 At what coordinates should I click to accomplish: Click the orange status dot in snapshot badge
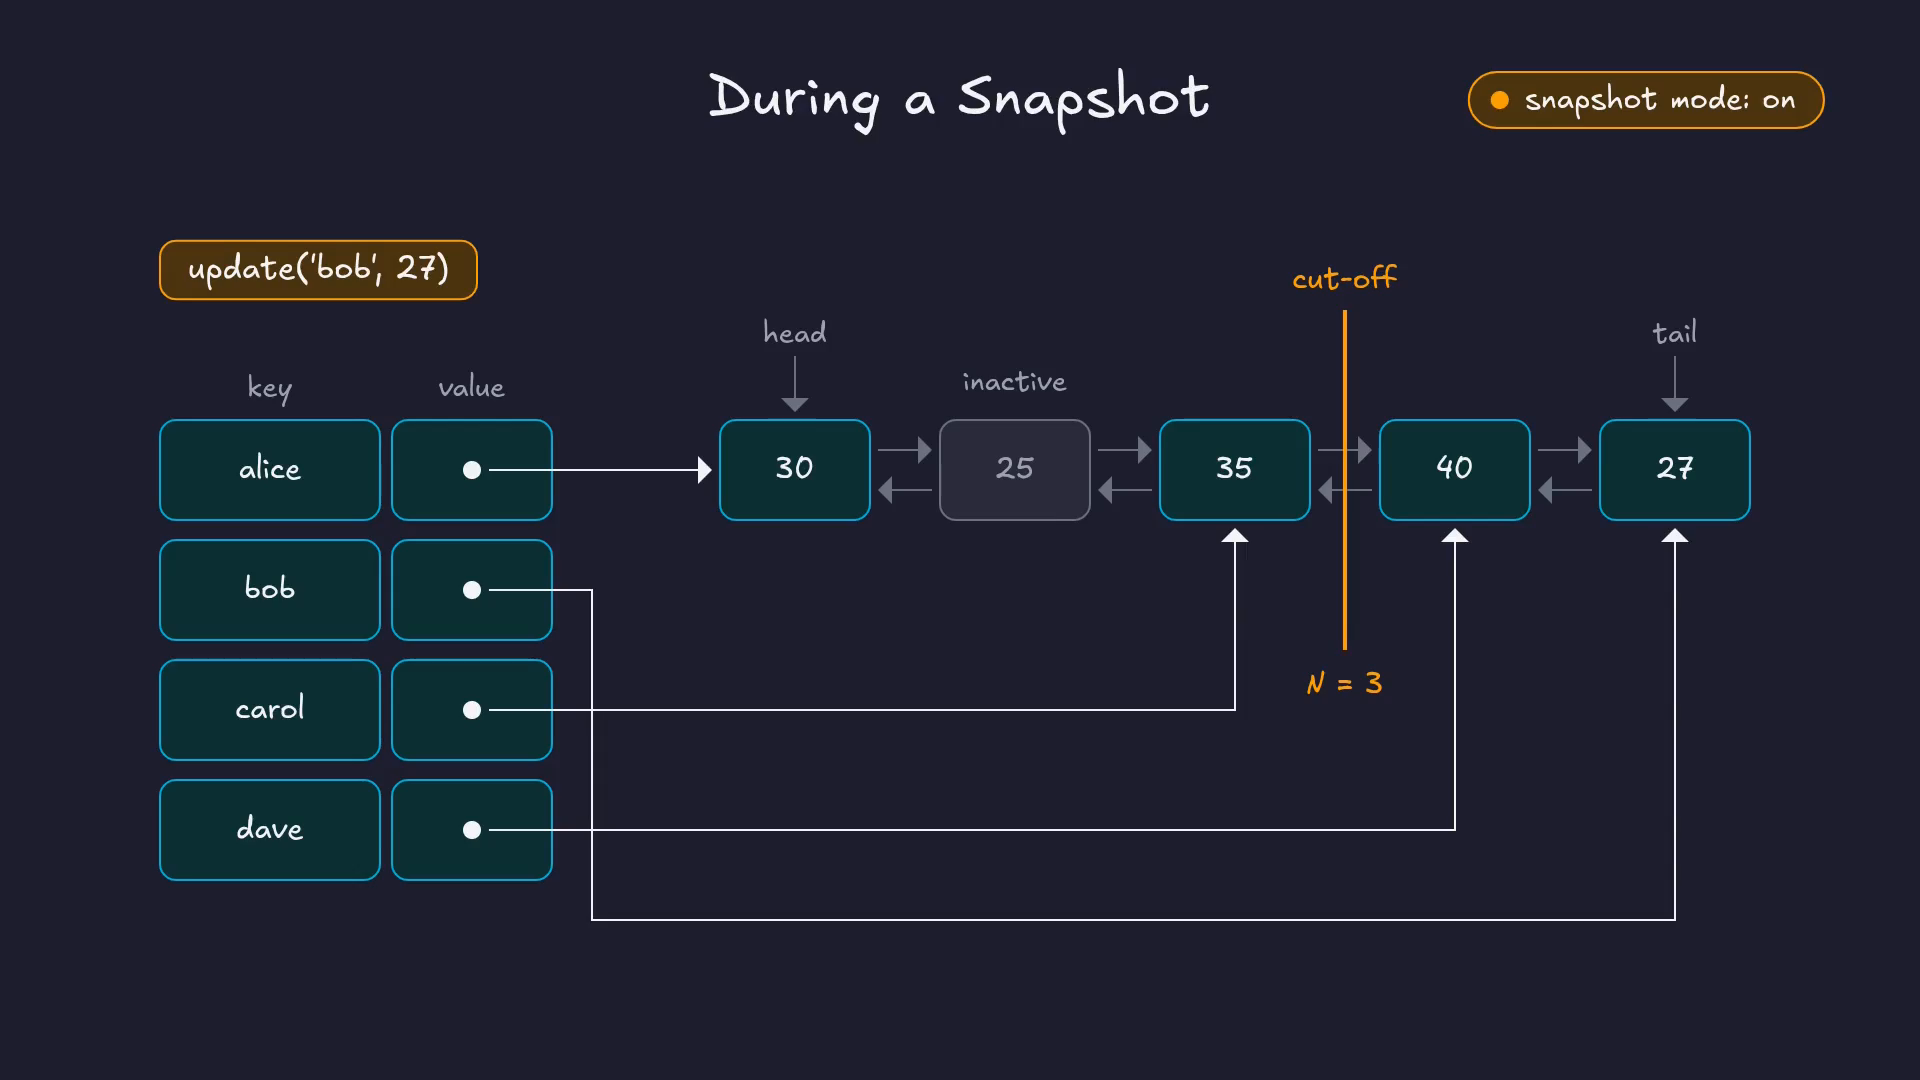(1500, 100)
